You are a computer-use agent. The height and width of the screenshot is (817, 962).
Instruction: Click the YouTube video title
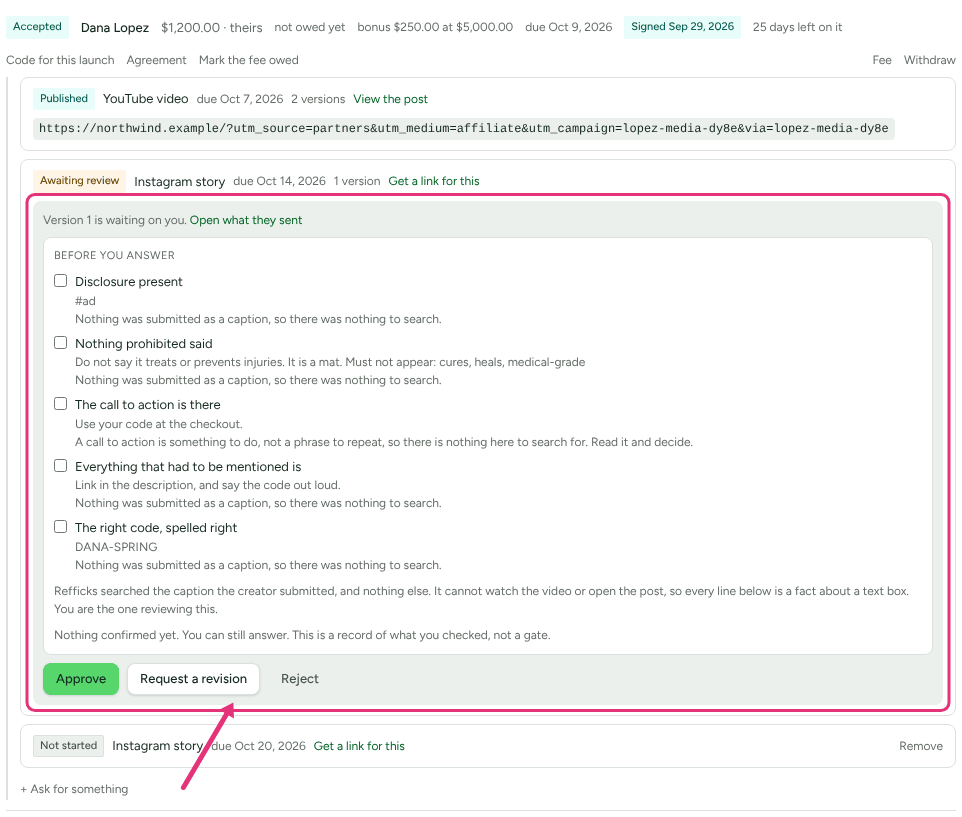(145, 99)
